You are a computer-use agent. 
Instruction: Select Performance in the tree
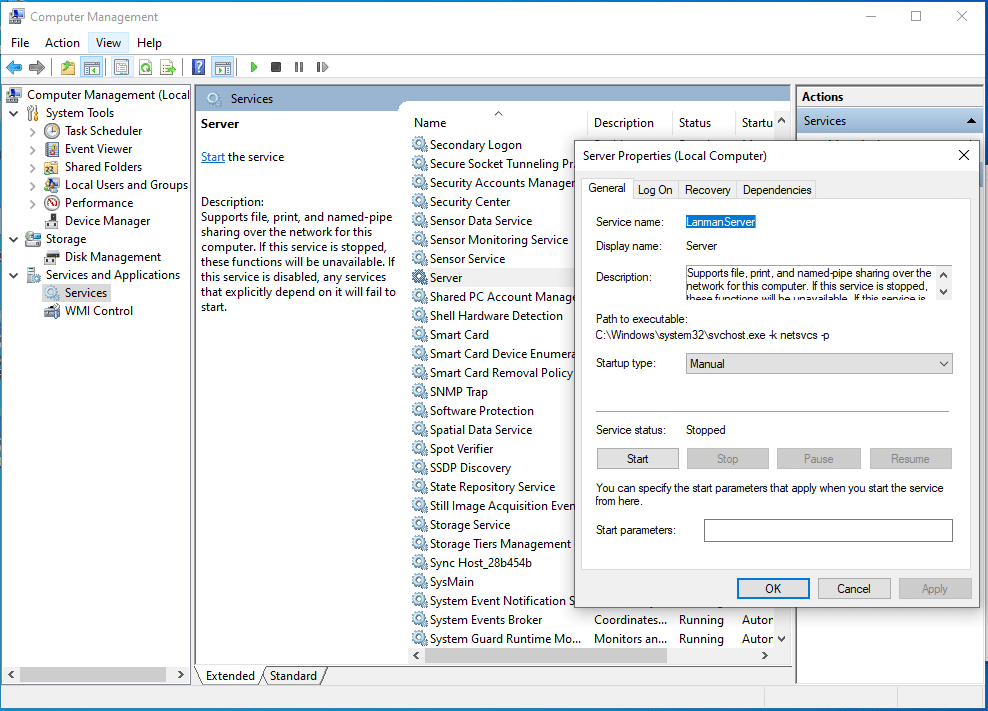point(99,203)
